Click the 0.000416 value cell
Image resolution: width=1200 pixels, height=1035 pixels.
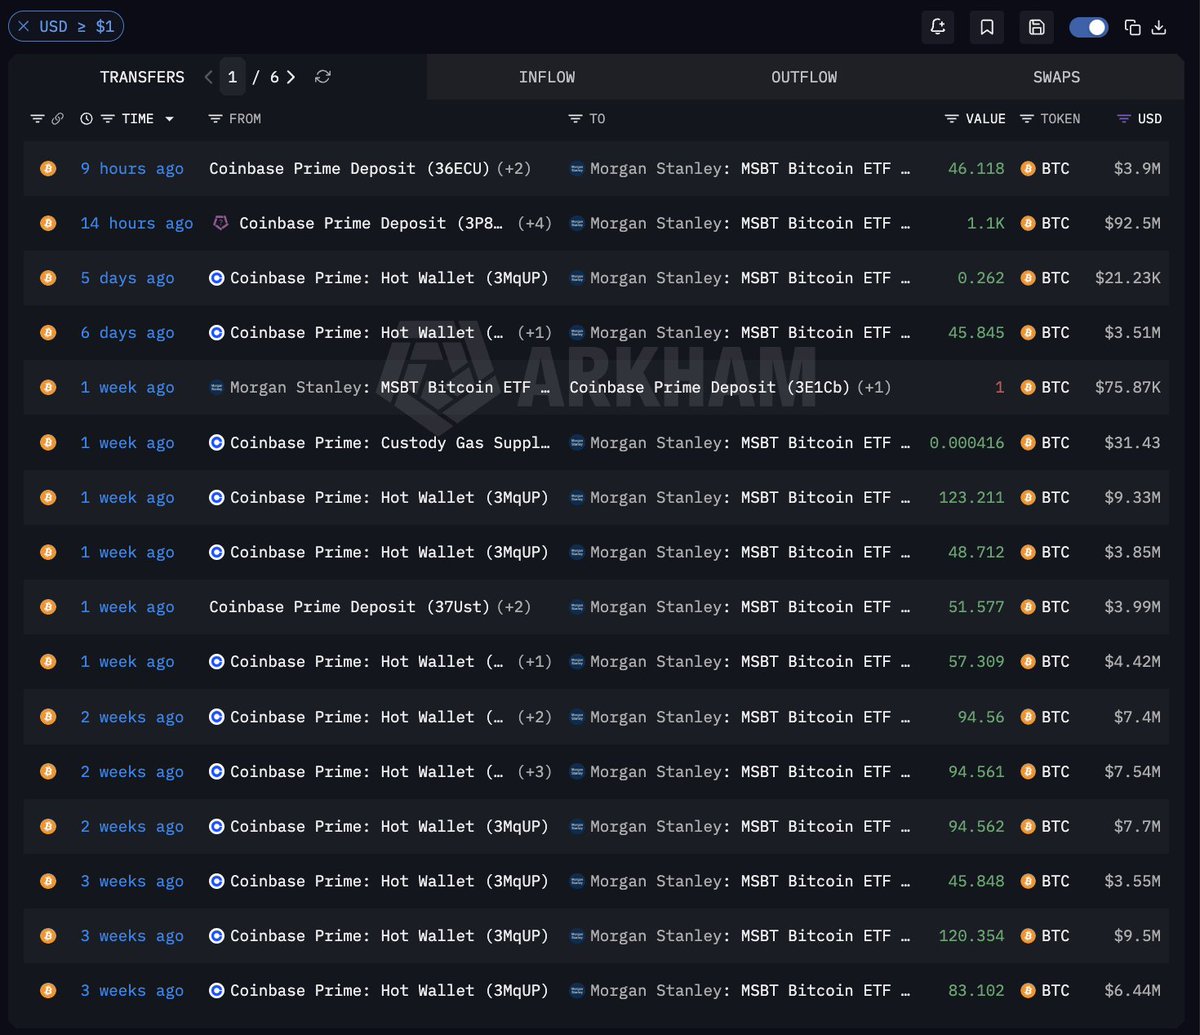point(967,443)
